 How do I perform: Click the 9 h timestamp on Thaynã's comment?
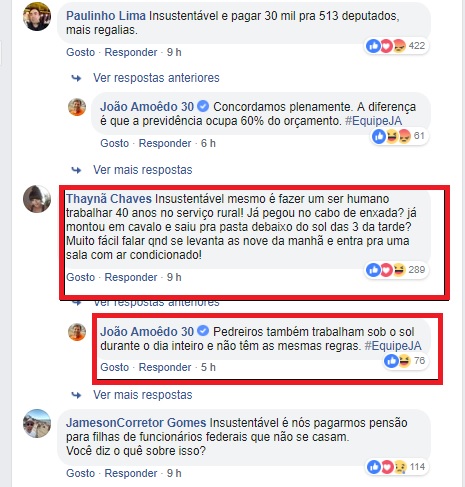pos(174,277)
